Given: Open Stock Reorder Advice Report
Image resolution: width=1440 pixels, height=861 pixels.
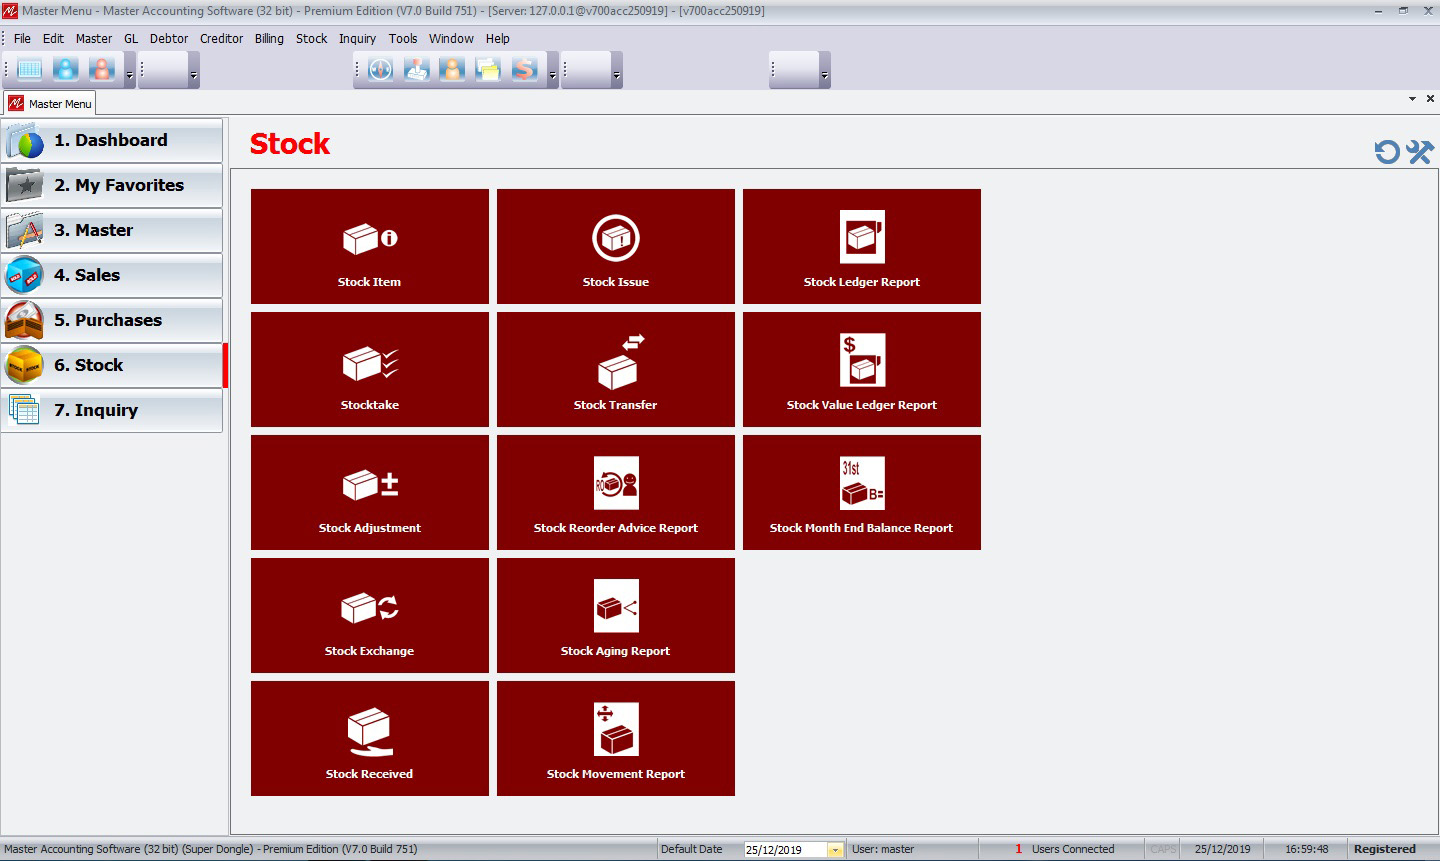Looking at the screenshot, I should (x=616, y=492).
